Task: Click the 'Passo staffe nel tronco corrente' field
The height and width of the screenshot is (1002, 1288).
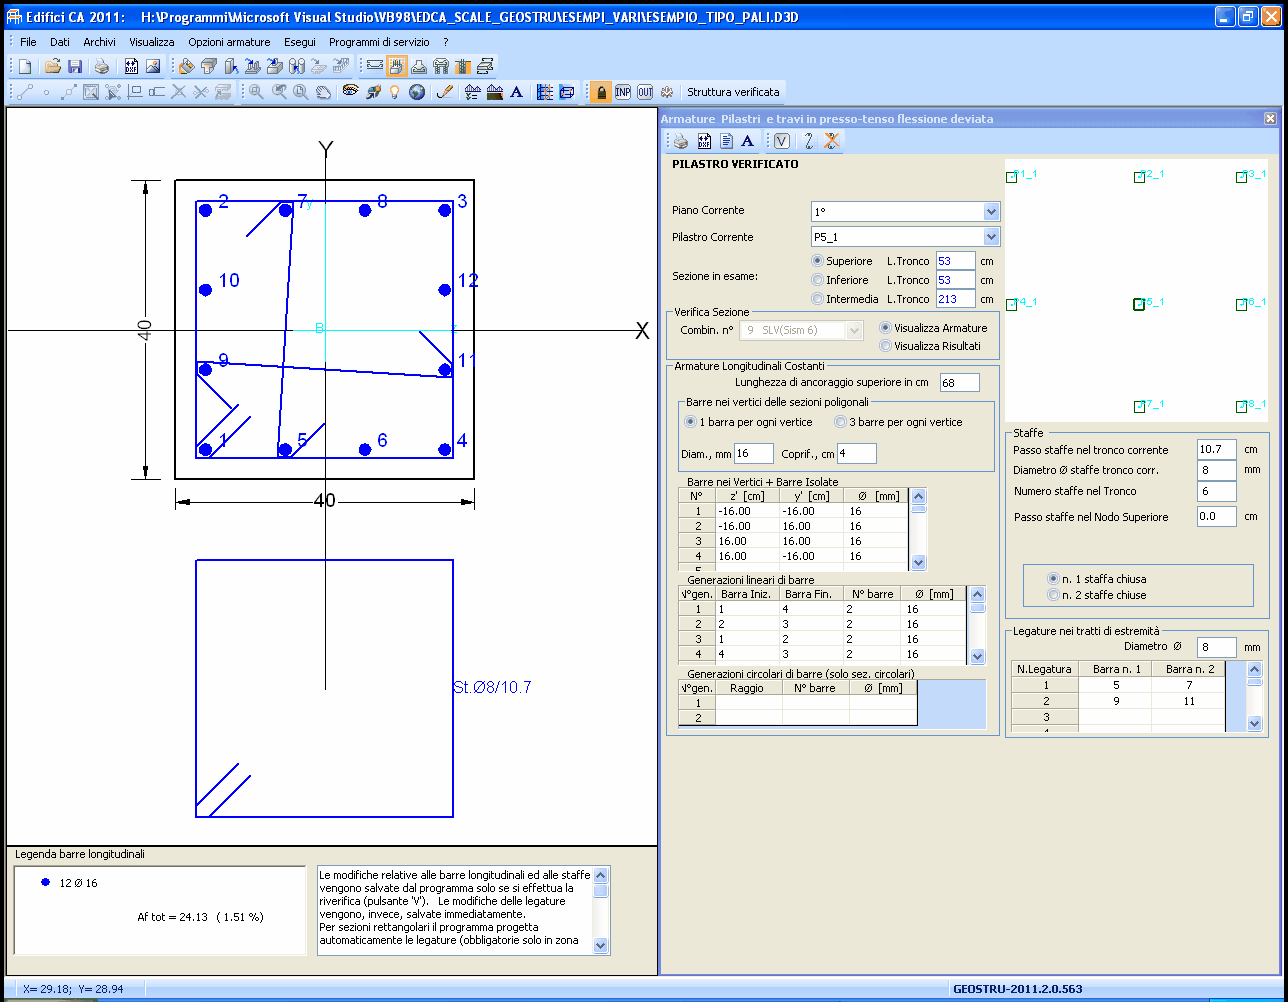Action: (1217, 450)
